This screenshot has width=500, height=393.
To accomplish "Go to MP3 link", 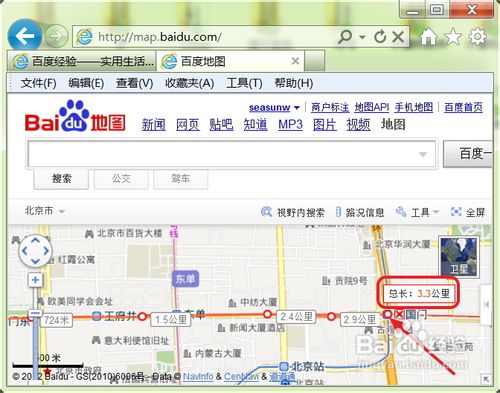I will tap(290, 125).
